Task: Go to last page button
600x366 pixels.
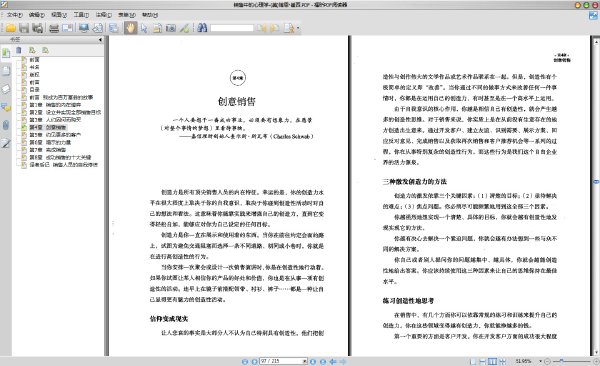Action: click(x=323, y=361)
